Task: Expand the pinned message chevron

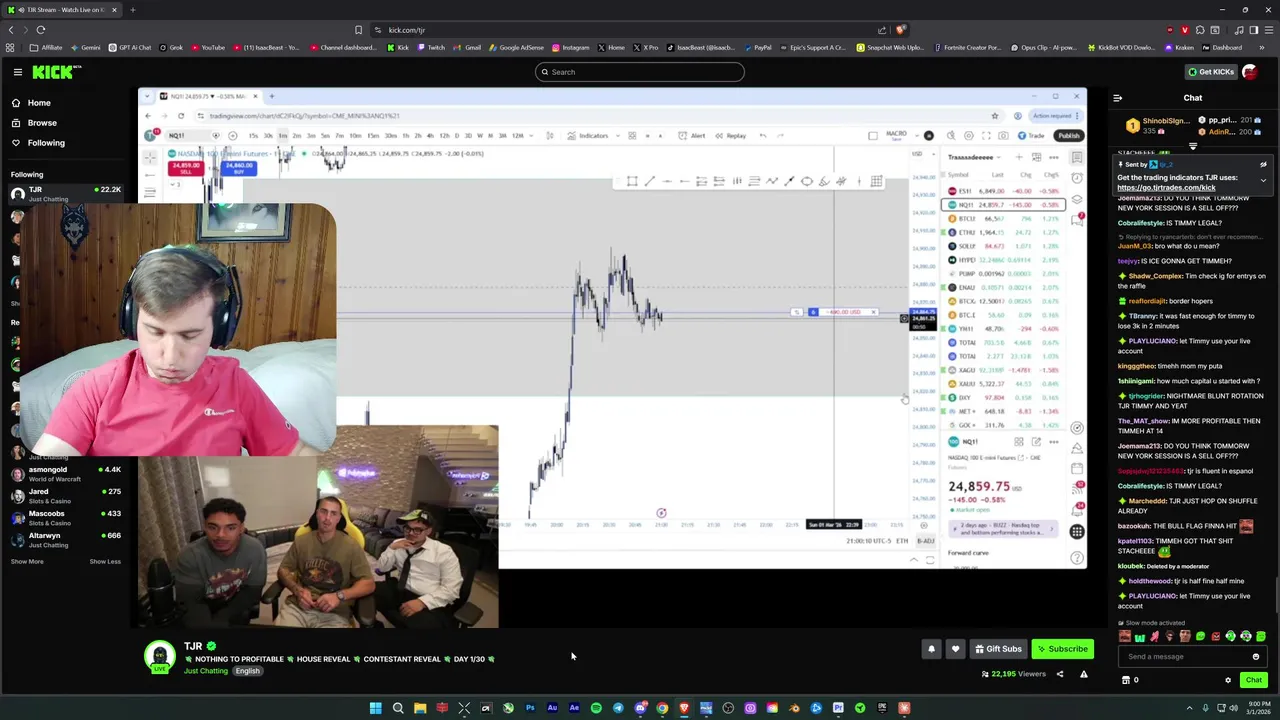Action: (1263, 181)
